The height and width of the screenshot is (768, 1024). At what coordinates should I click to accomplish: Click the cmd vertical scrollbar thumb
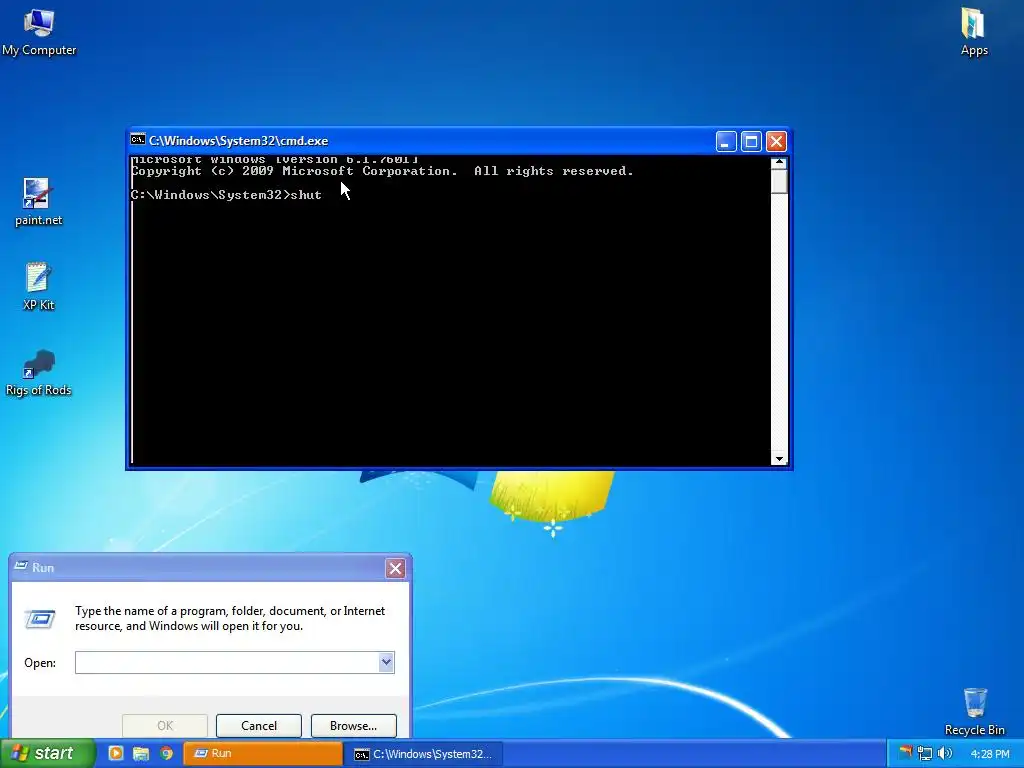coord(778,182)
